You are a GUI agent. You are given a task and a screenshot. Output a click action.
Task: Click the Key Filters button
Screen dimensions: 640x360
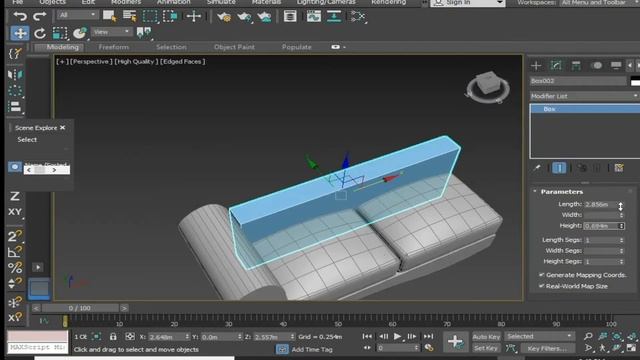pos(547,348)
